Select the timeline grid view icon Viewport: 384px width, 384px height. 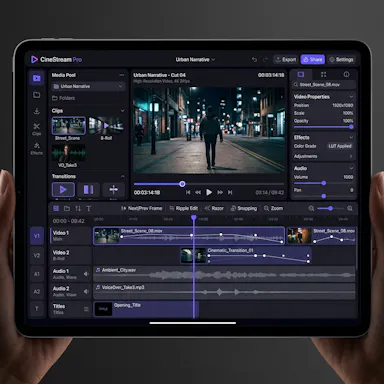tap(56, 208)
